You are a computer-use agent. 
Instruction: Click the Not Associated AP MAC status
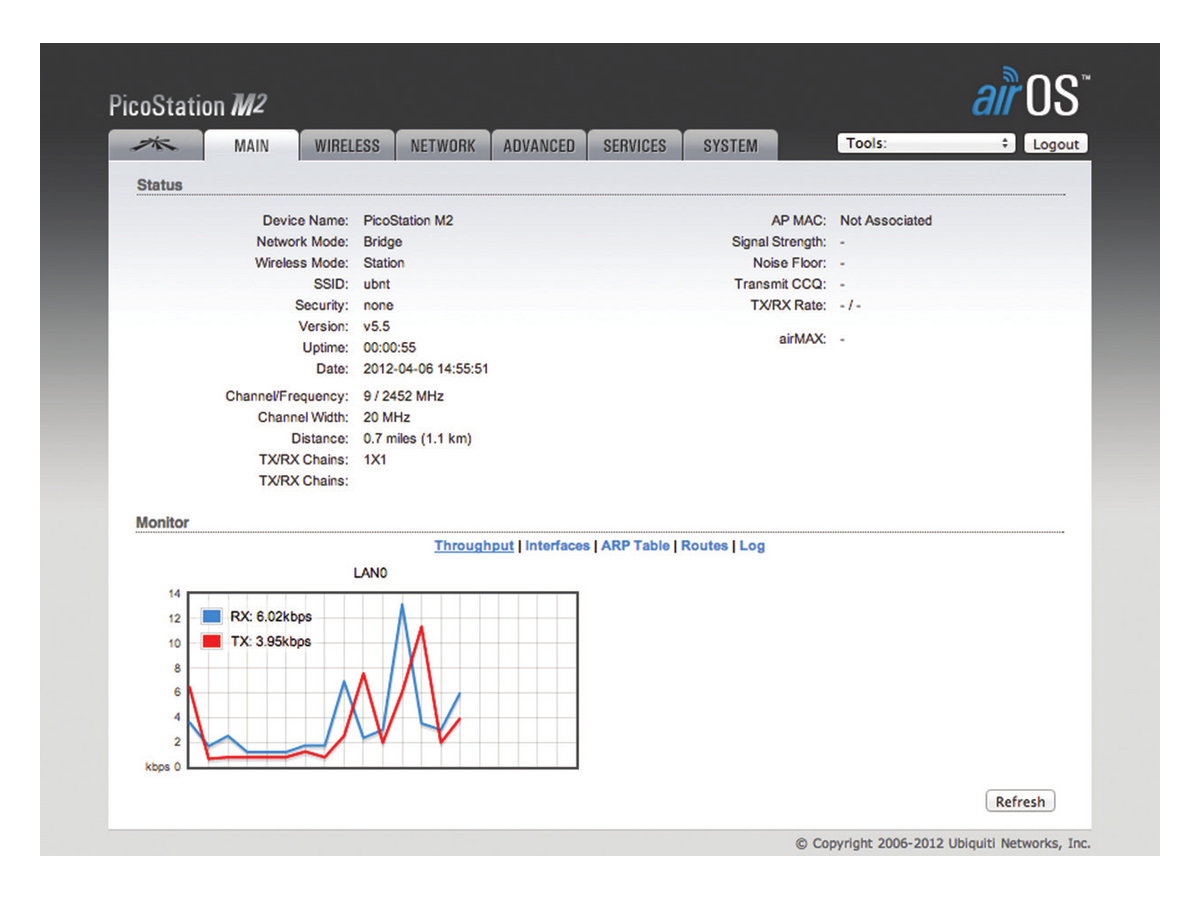pos(886,220)
